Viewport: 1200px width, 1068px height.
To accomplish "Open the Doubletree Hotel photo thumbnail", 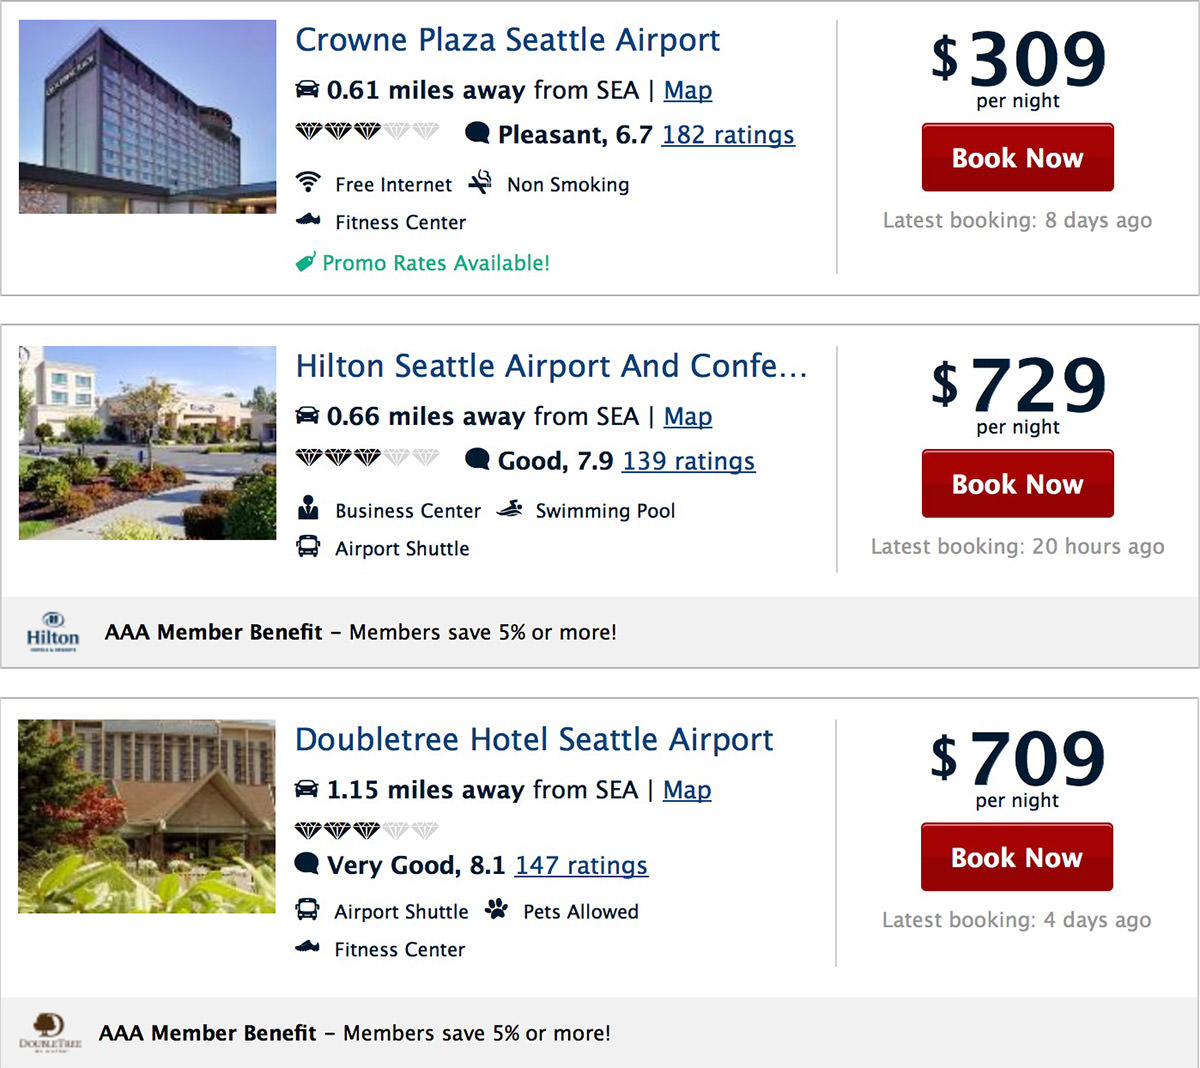I will (147, 816).
